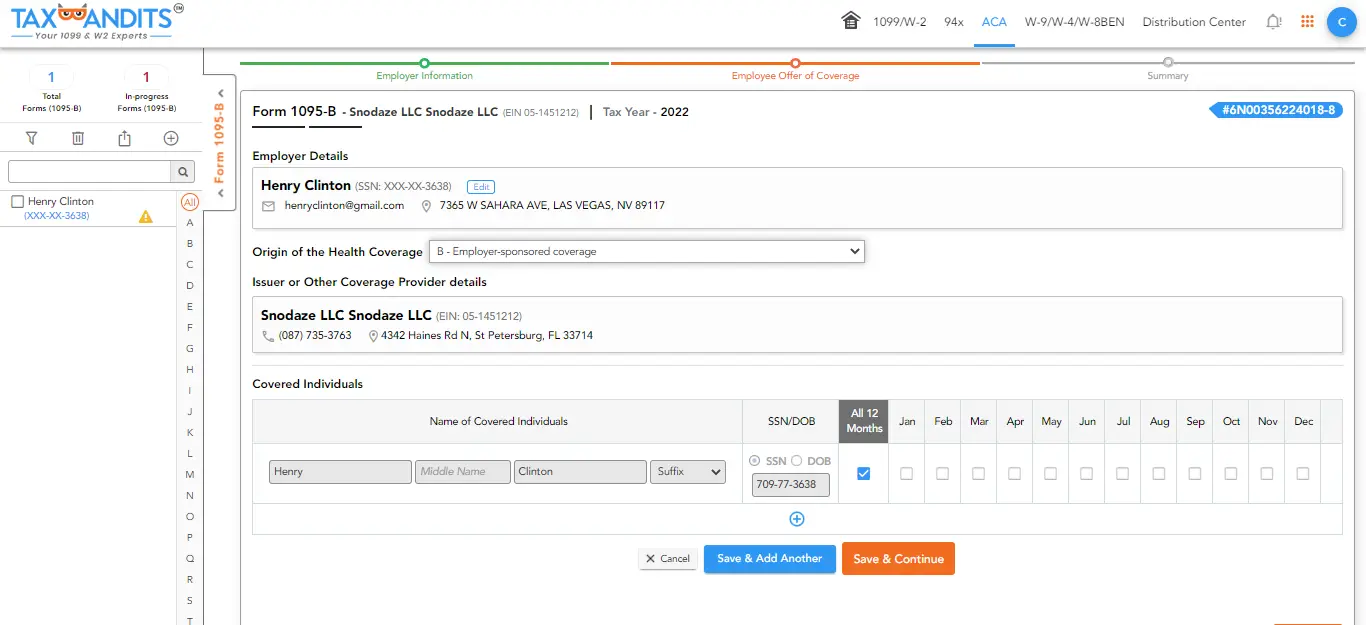
Task: Check the Aug coverage checkbox
Action: pos(1158,473)
